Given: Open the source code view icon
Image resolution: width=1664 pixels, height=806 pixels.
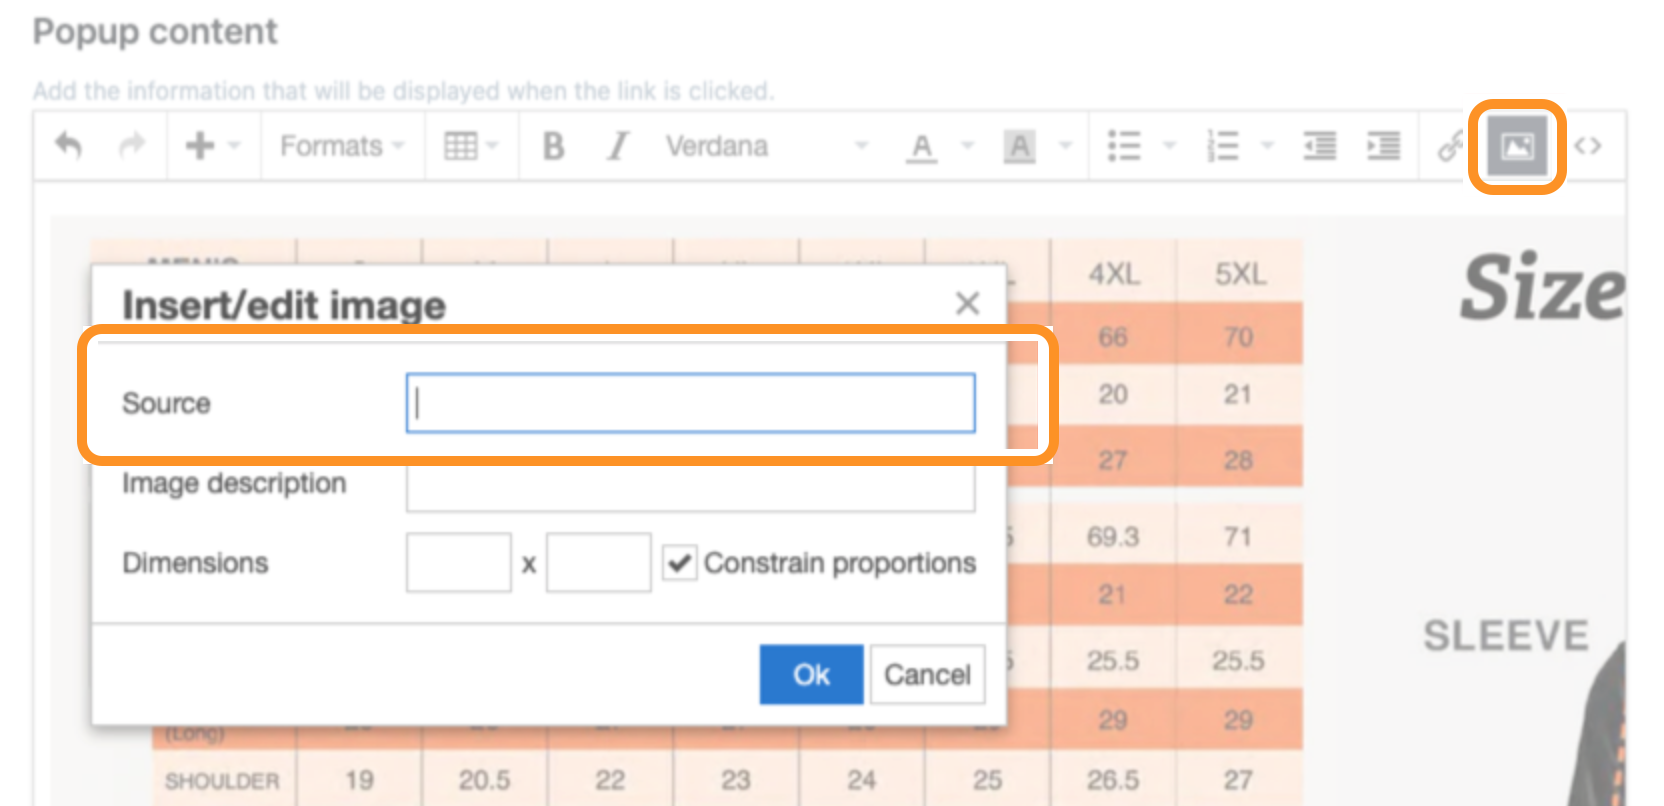Looking at the screenshot, I should coord(1588,146).
